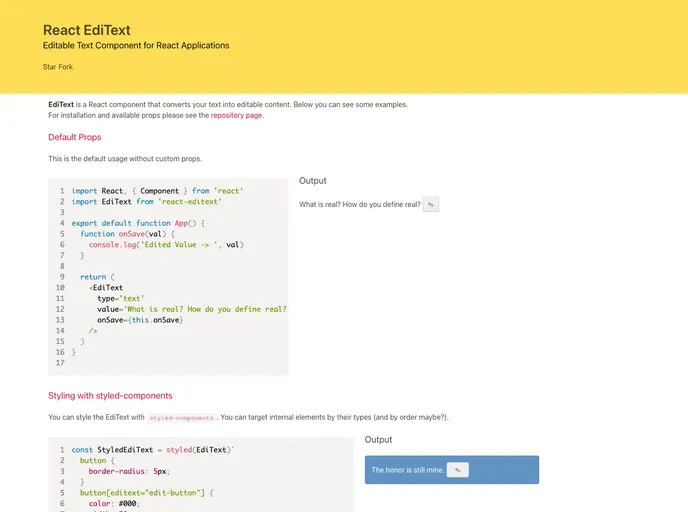688x512 pixels.
Task: Click the code line 'button[editext="edit-button"] {'
Action: (x=147, y=493)
